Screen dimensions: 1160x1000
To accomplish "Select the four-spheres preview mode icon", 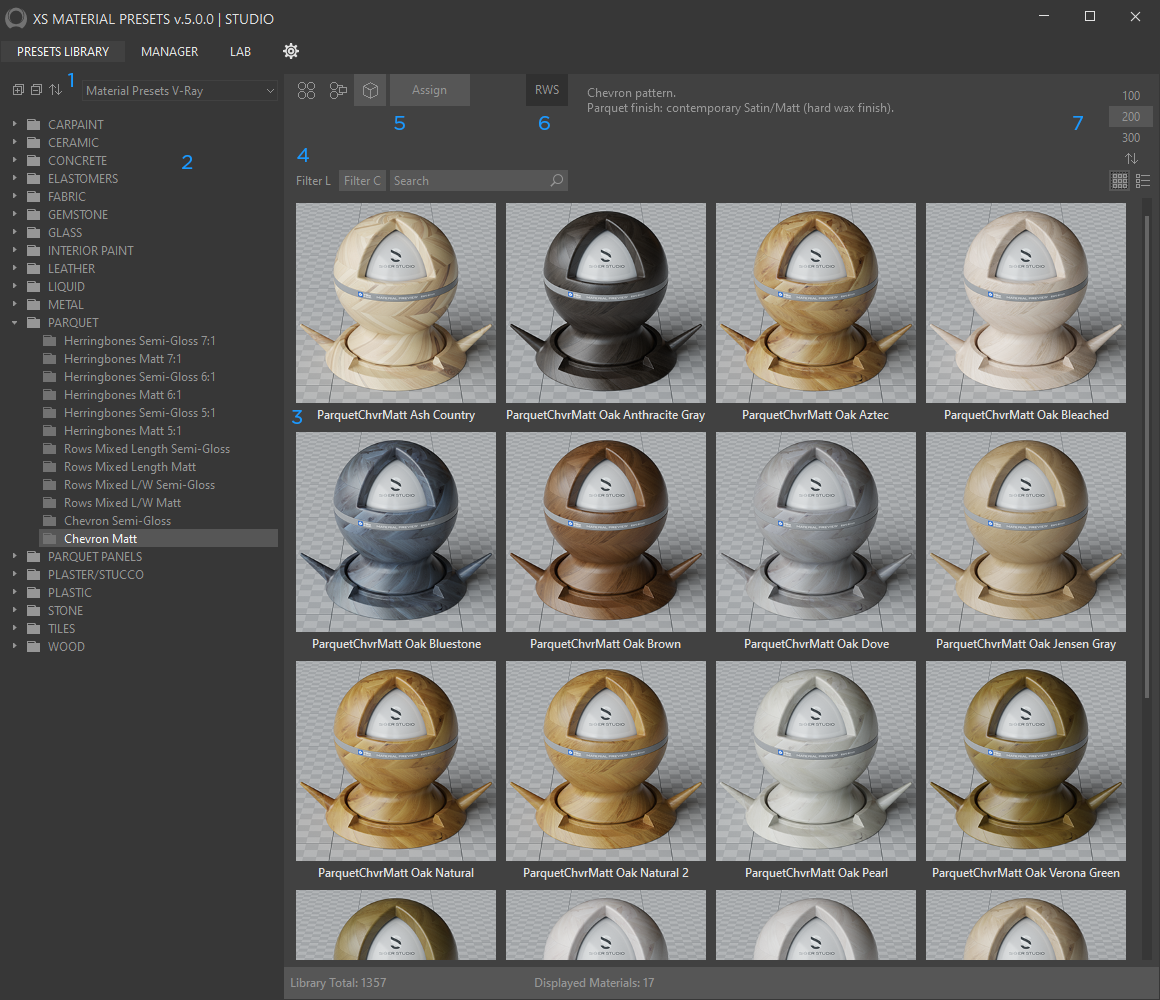I will pos(306,90).
